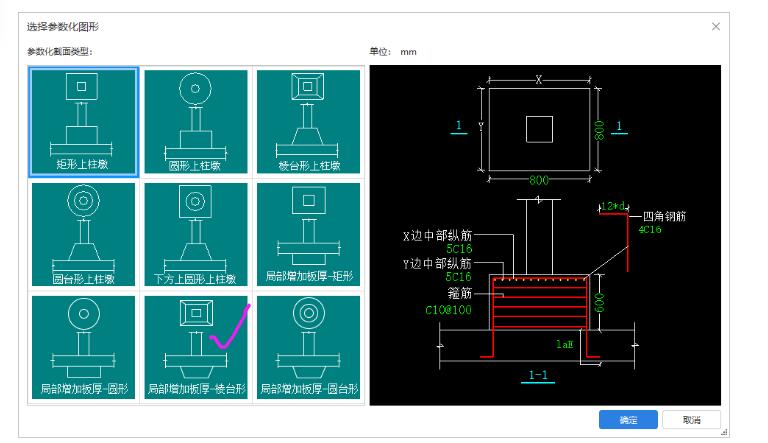
Task: Edit 5C16 under Y边中部纵筋
Action: tap(459, 277)
